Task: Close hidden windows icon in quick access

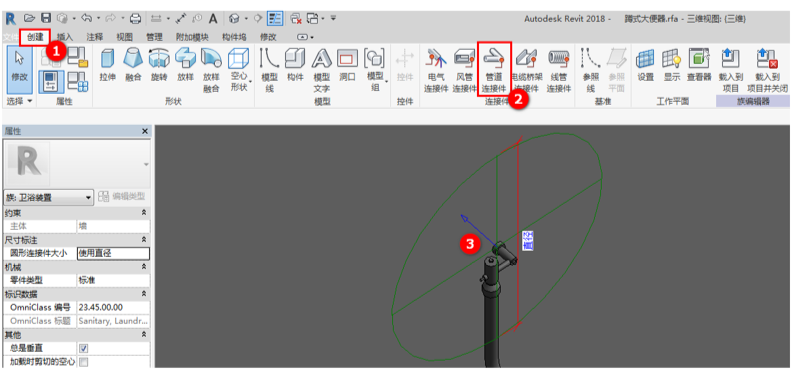Action: 296,19
